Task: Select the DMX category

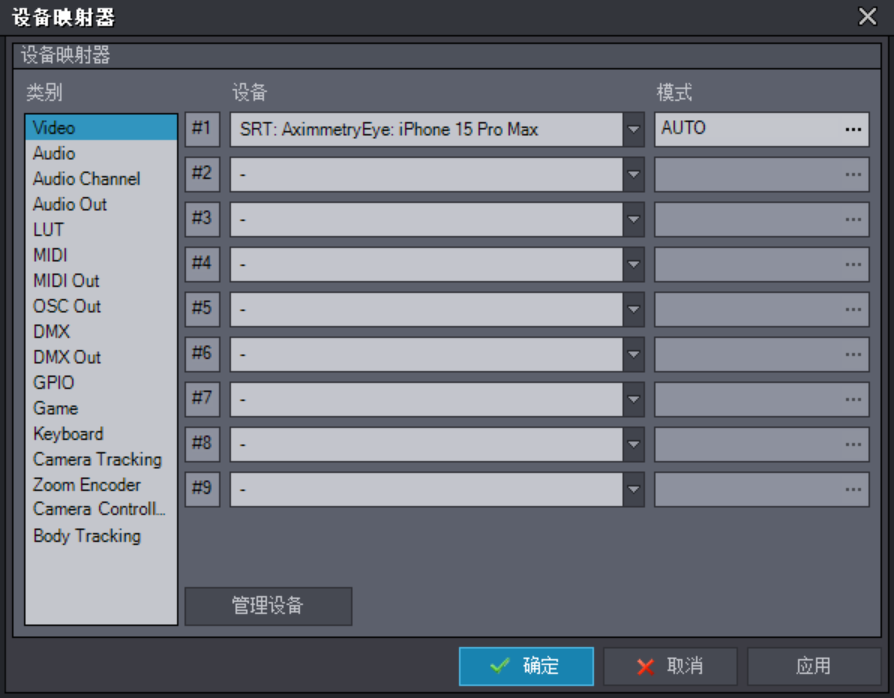Action: pyautogui.click(x=101, y=331)
